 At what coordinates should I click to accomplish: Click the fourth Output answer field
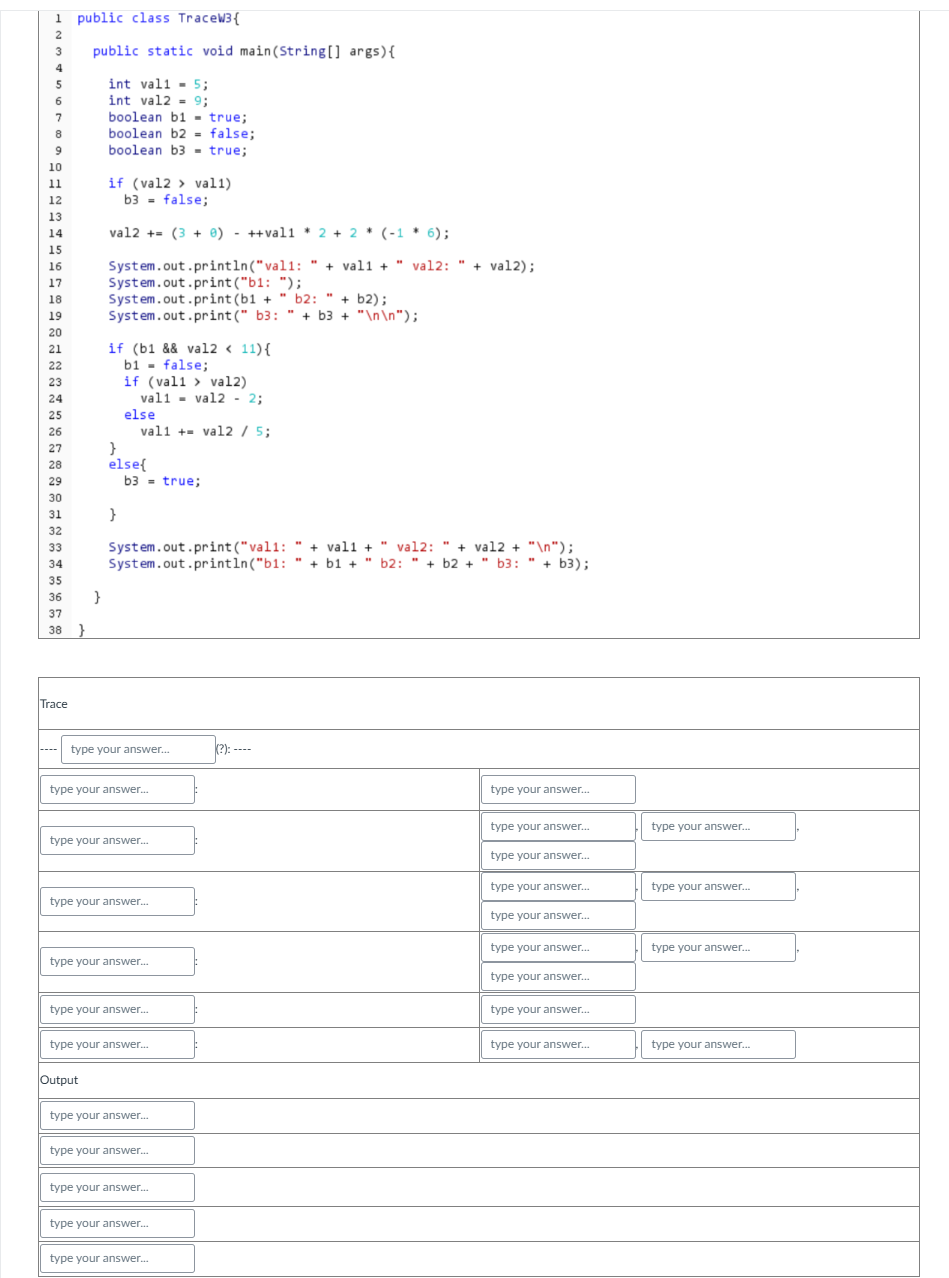[x=118, y=1223]
